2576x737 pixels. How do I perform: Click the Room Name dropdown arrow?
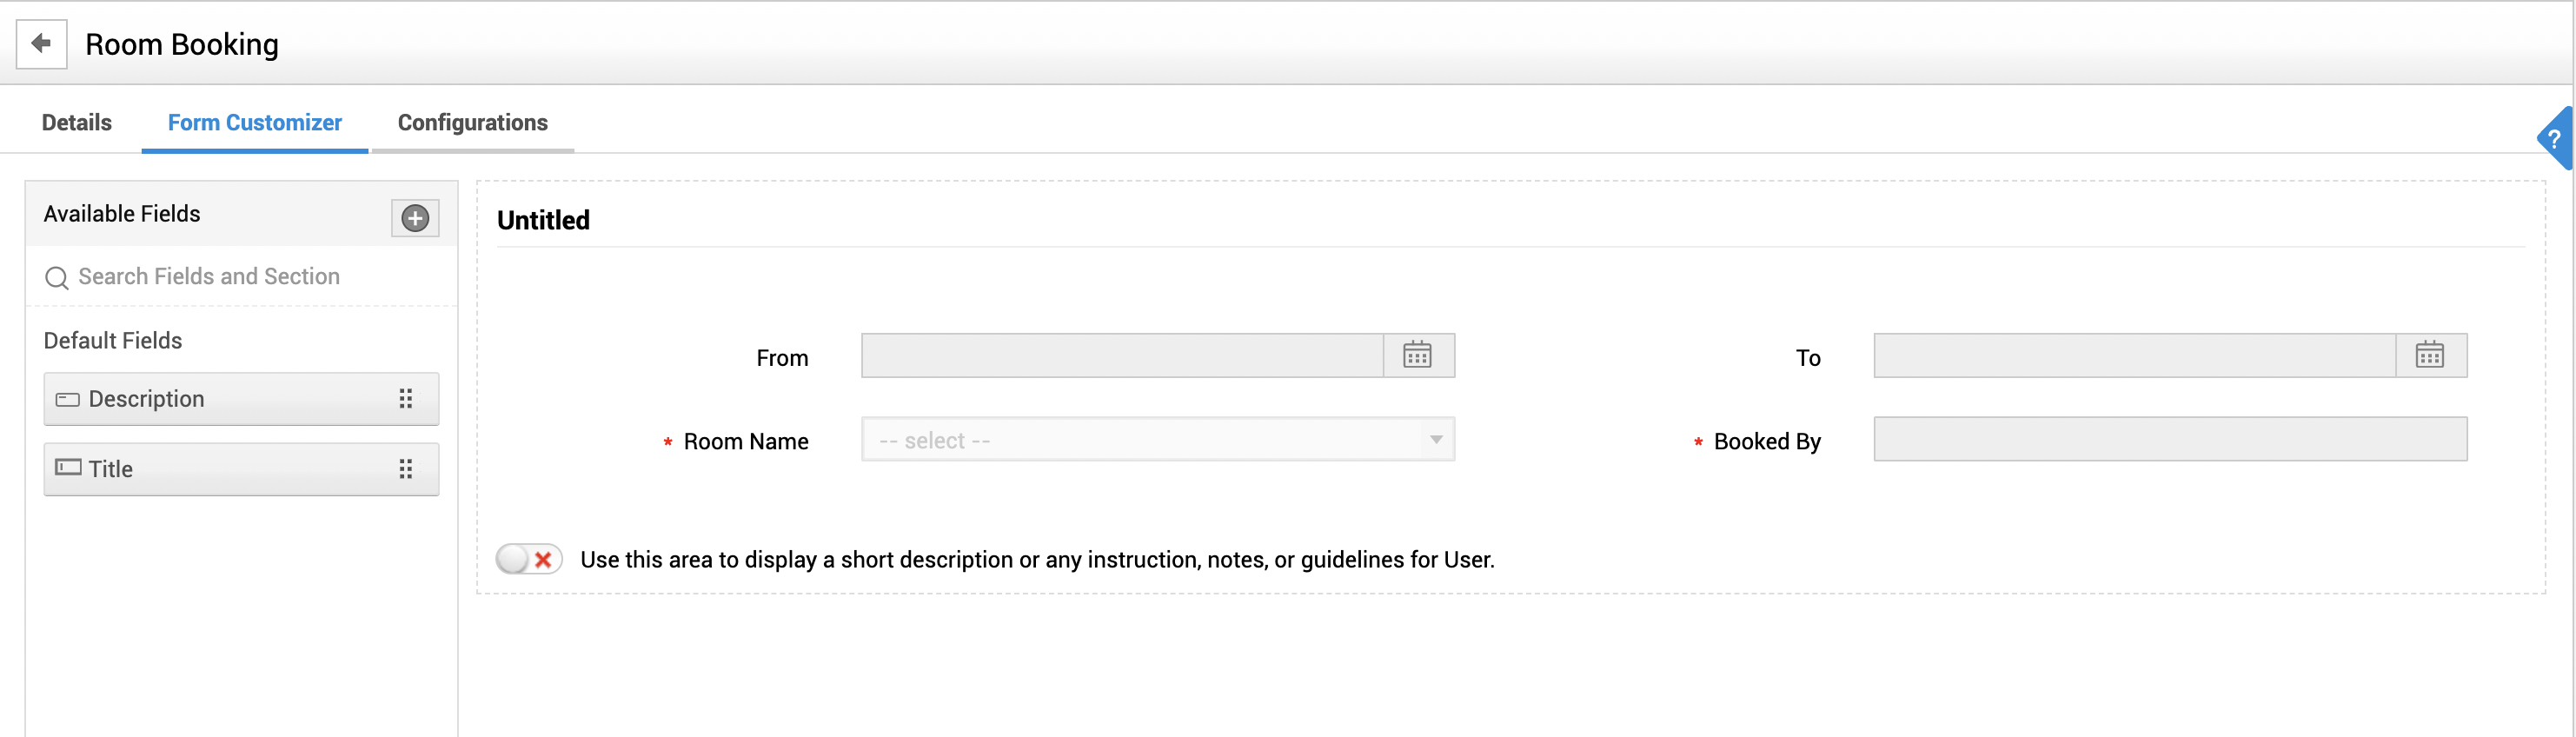click(1436, 440)
